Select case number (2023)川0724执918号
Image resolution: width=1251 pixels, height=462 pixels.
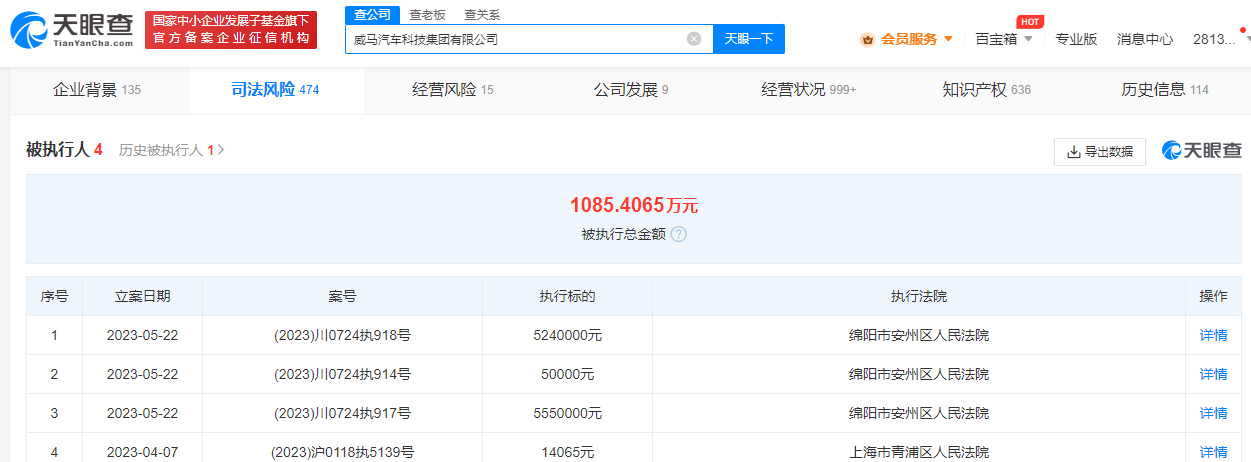click(x=342, y=335)
